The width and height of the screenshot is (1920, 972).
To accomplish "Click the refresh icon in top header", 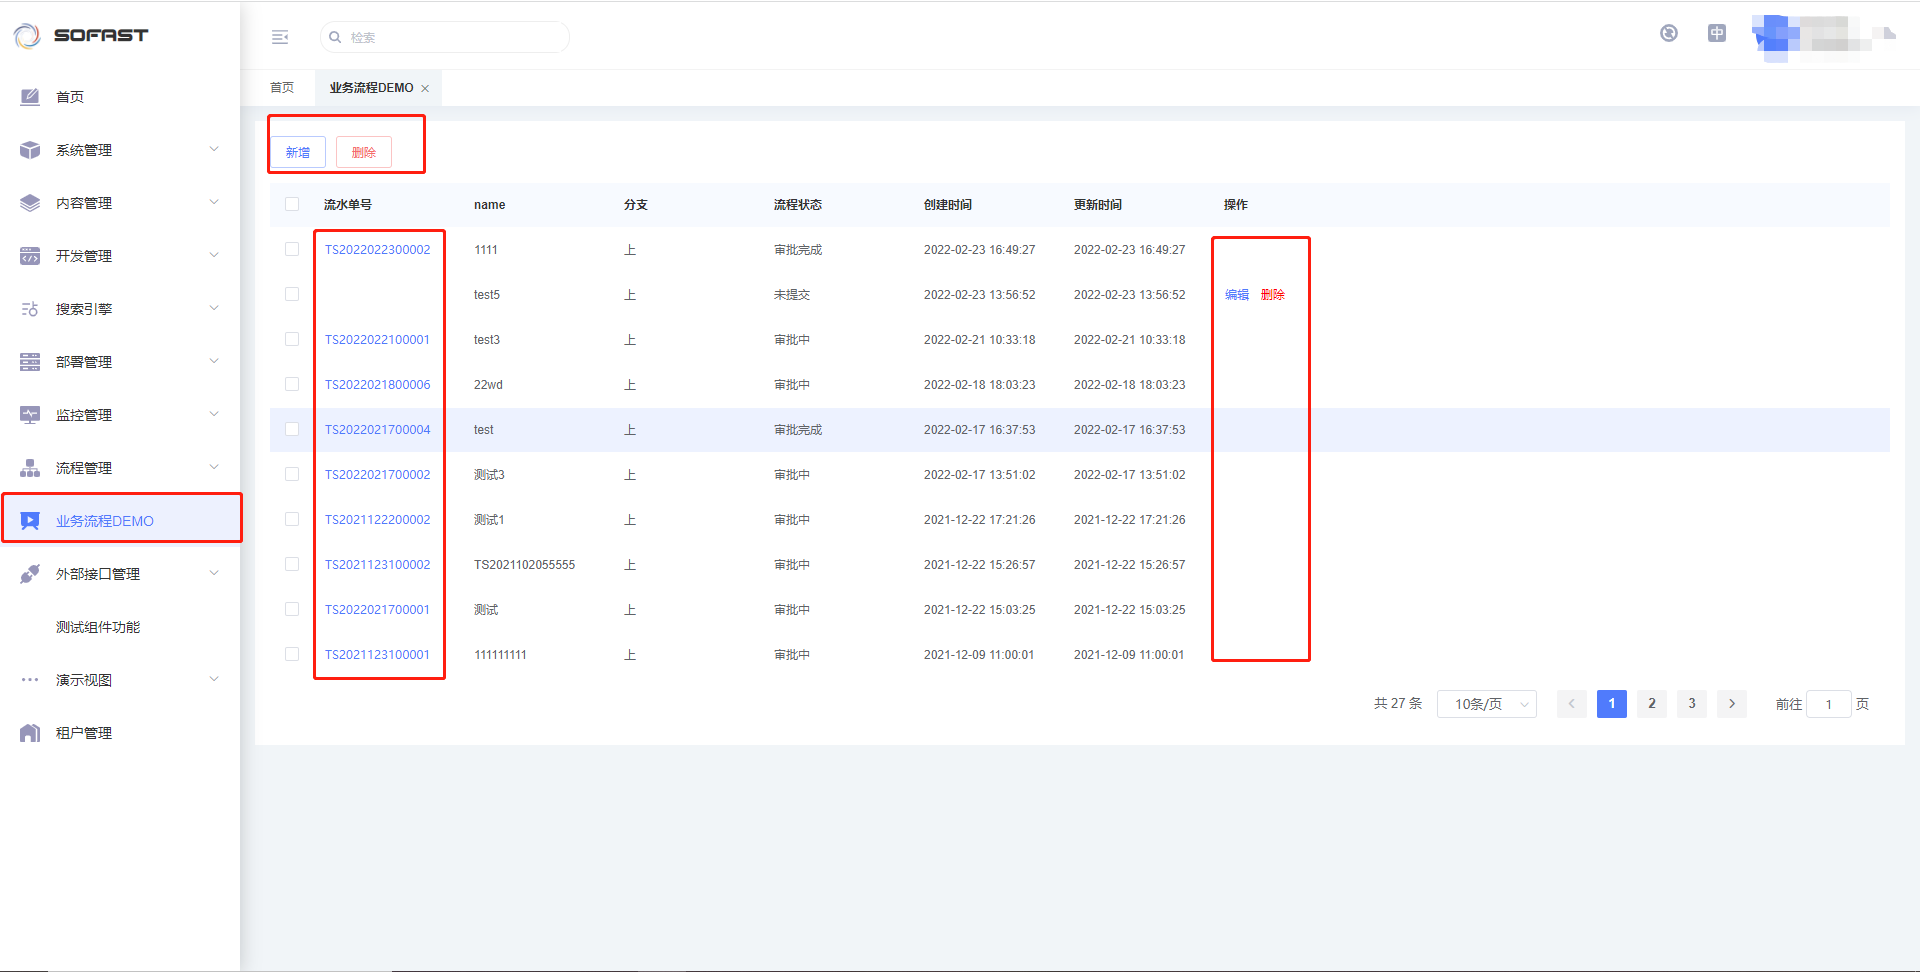I will 1669,33.
